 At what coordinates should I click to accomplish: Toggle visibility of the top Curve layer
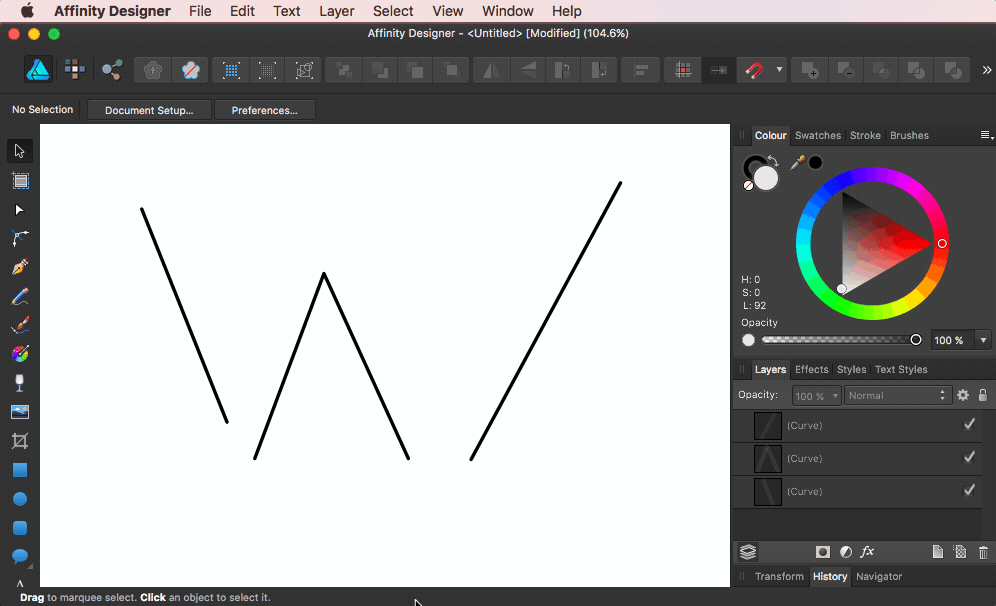[968, 424]
